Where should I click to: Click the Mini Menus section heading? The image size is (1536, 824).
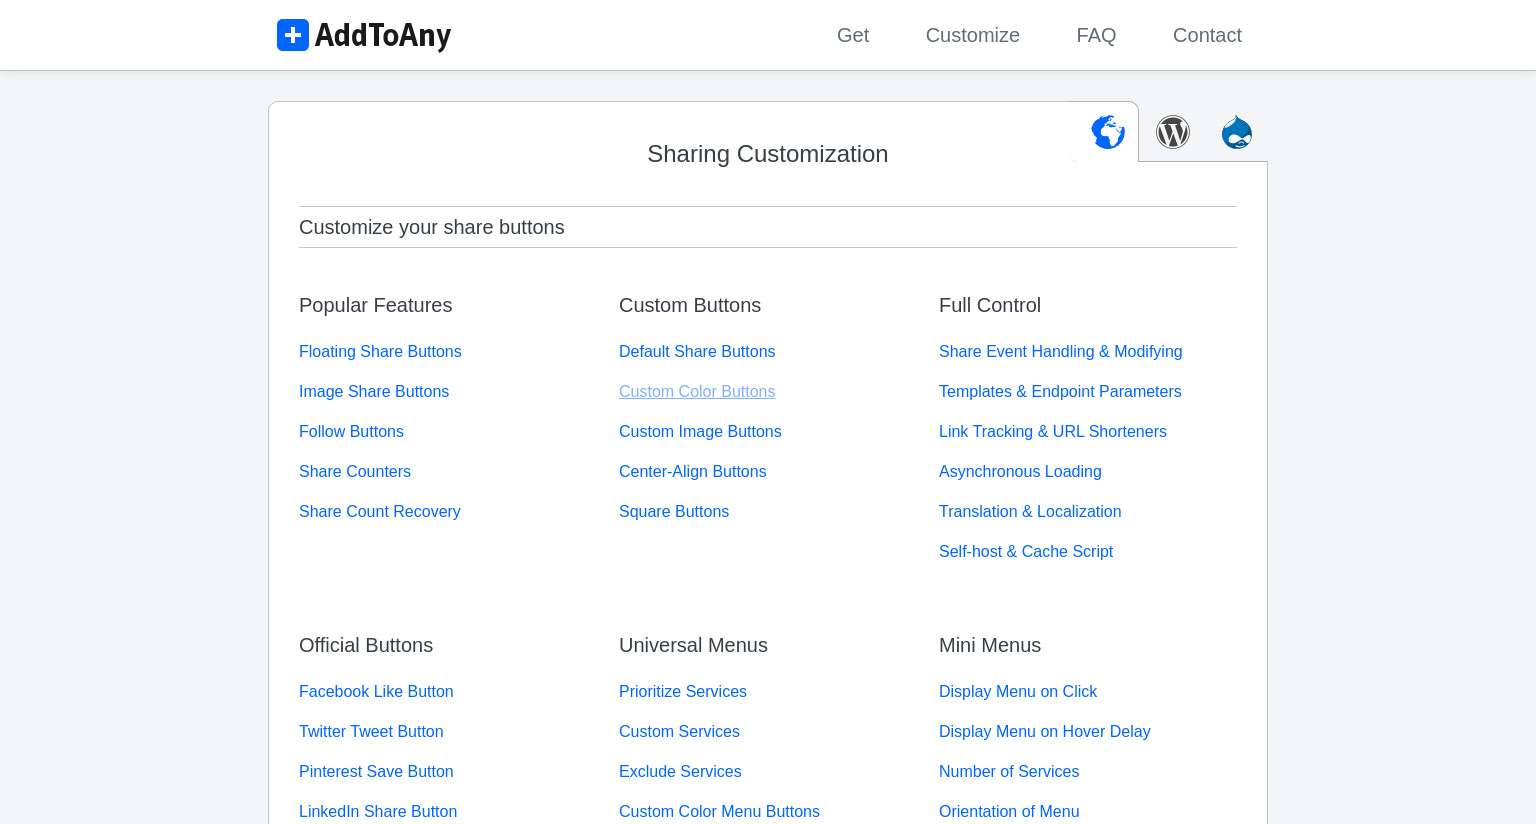point(990,645)
